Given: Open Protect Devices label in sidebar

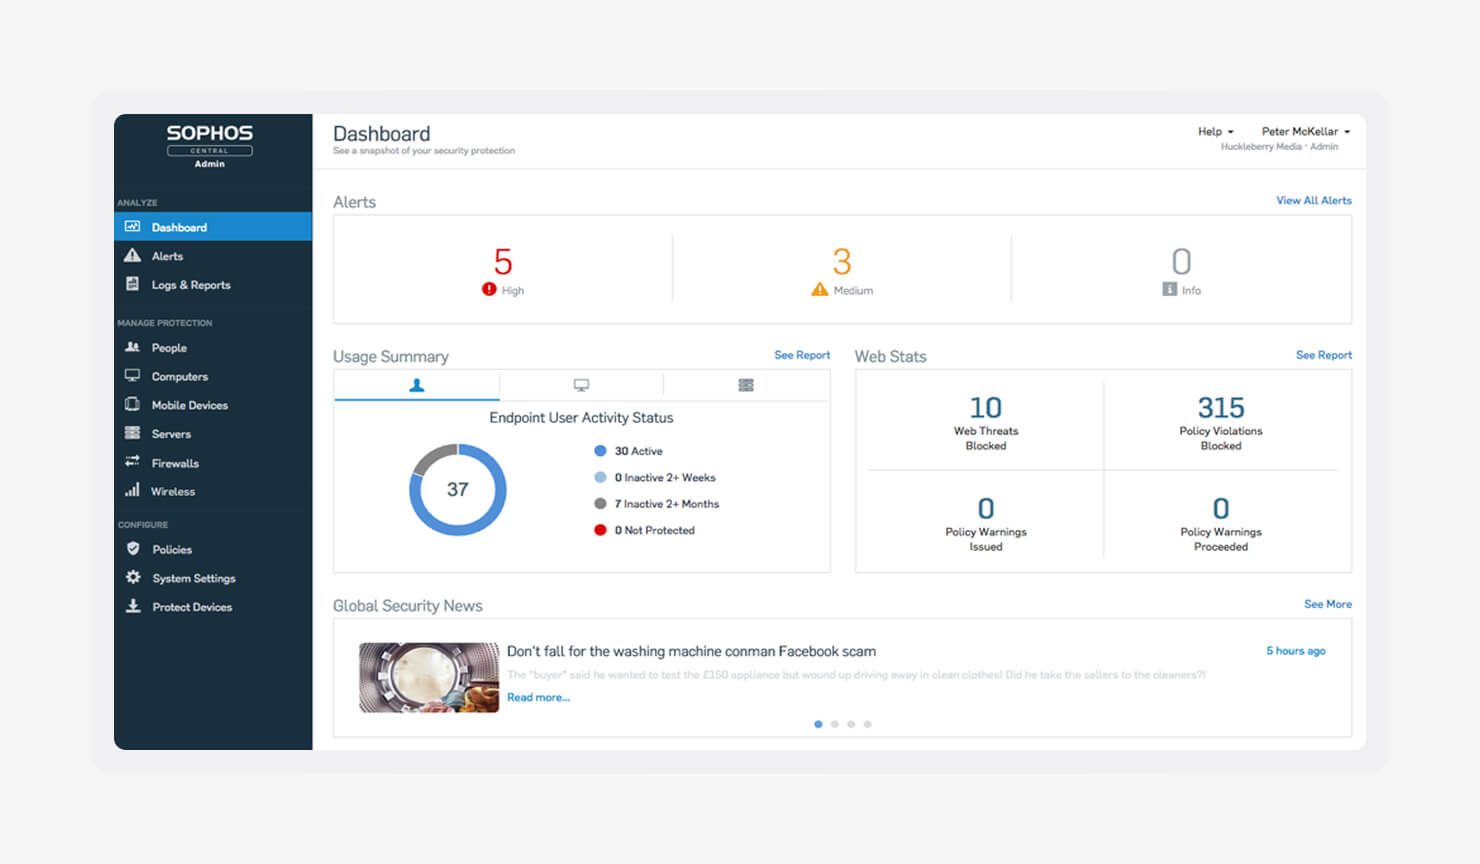Looking at the screenshot, I should [x=192, y=607].
